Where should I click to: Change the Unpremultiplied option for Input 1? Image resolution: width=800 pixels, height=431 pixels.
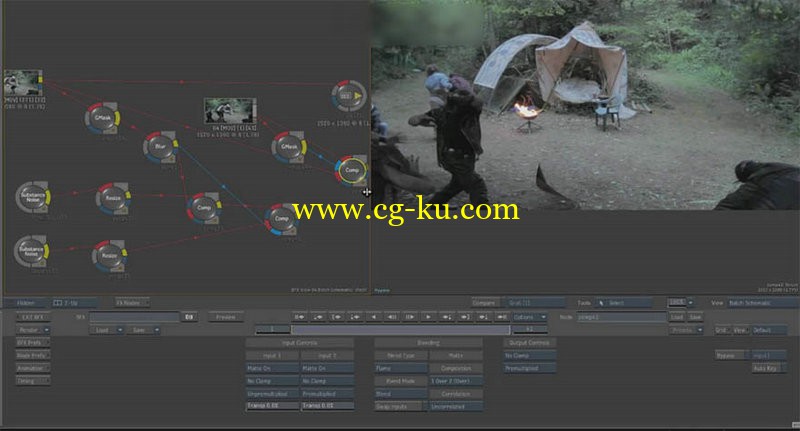click(272, 394)
